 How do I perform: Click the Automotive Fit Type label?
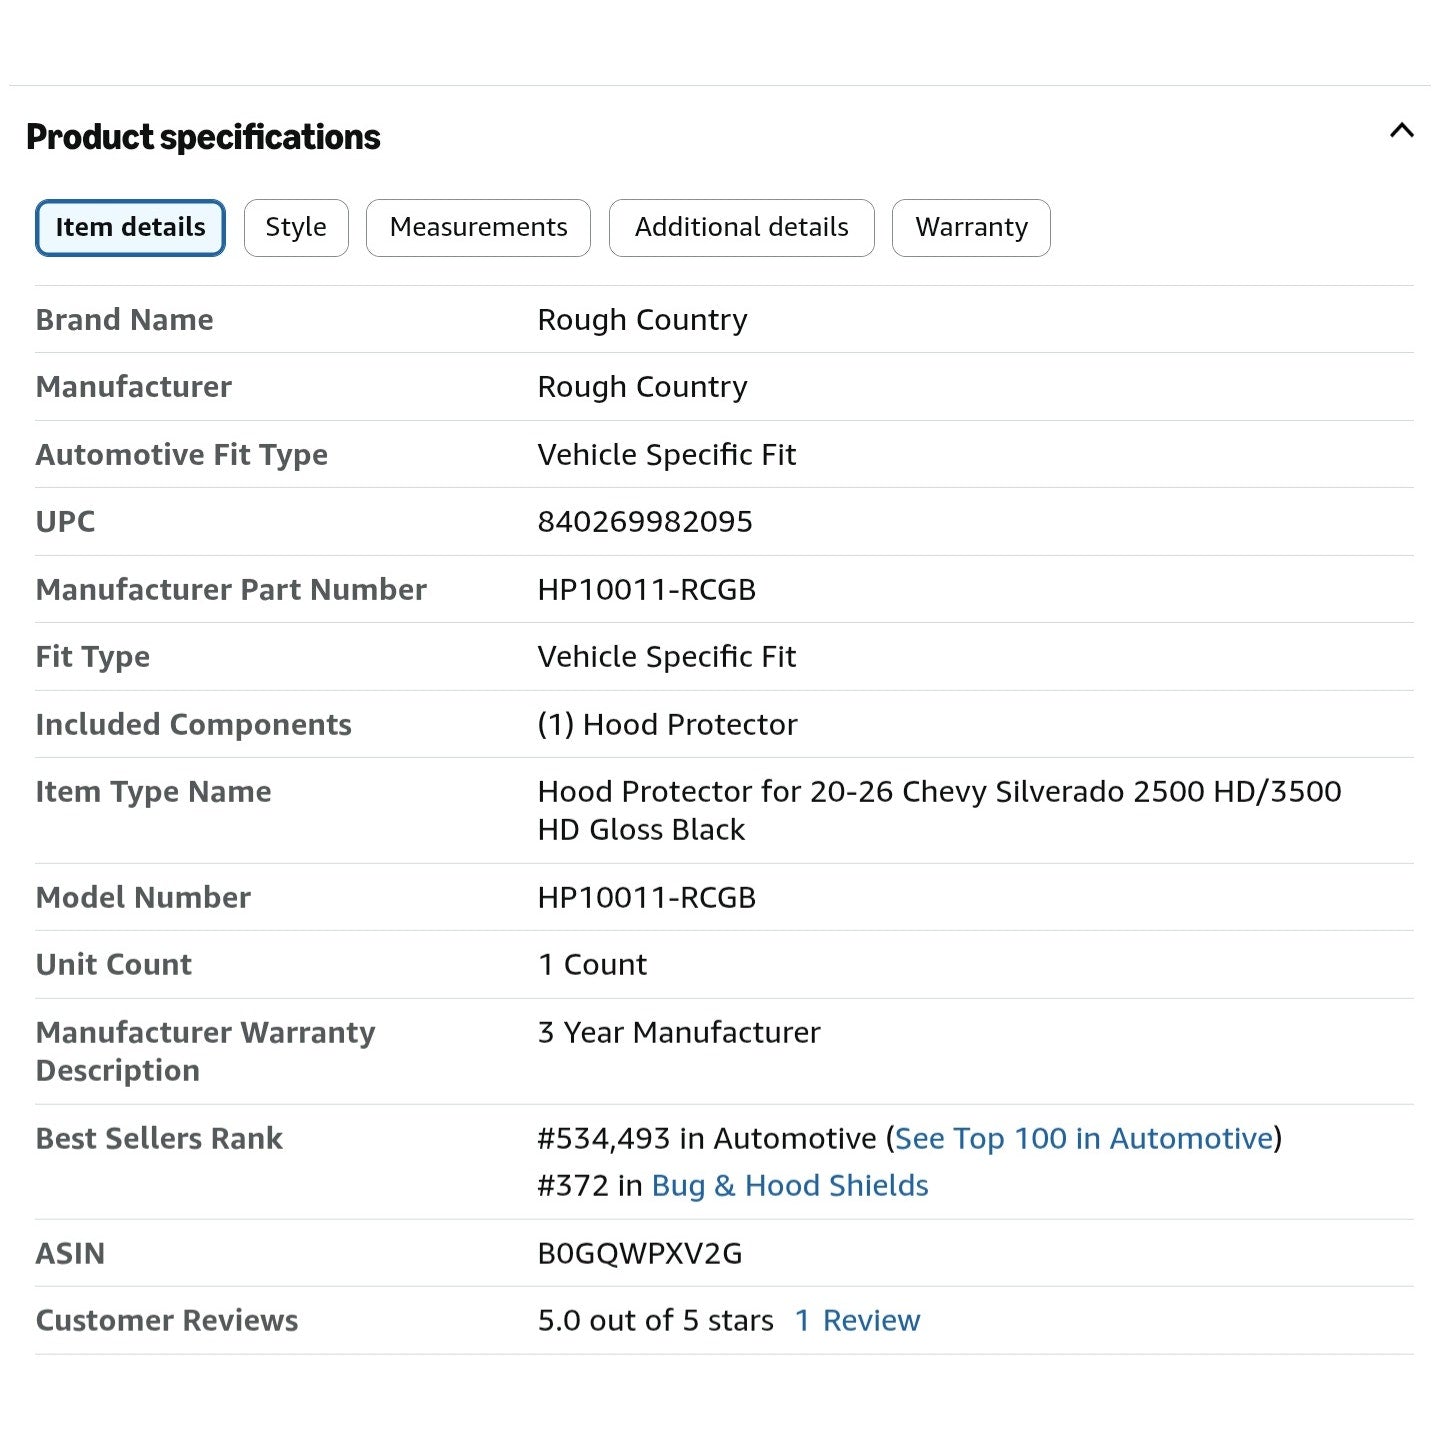[x=182, y=455]
